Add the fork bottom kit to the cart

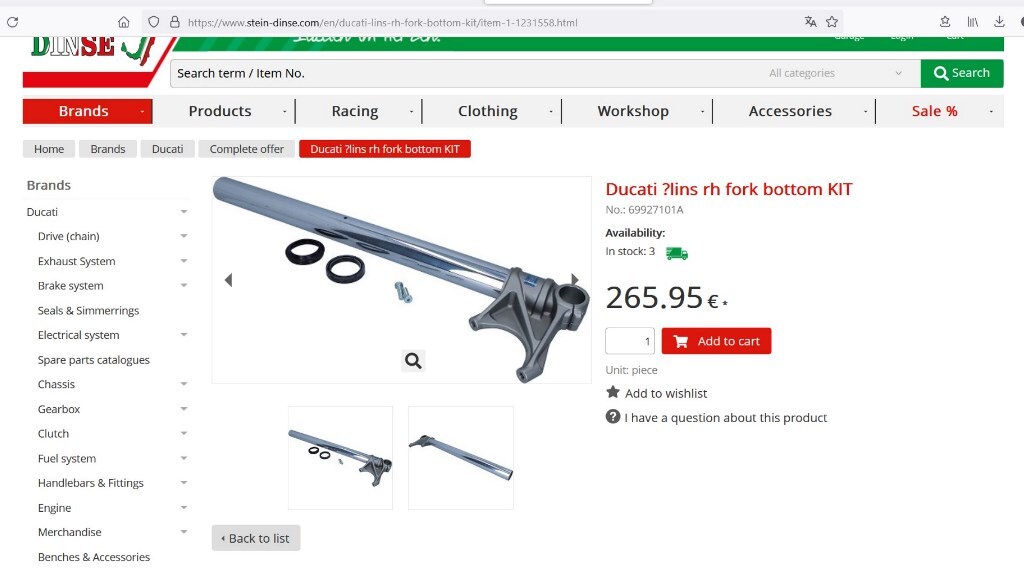[x=716, y=341]
